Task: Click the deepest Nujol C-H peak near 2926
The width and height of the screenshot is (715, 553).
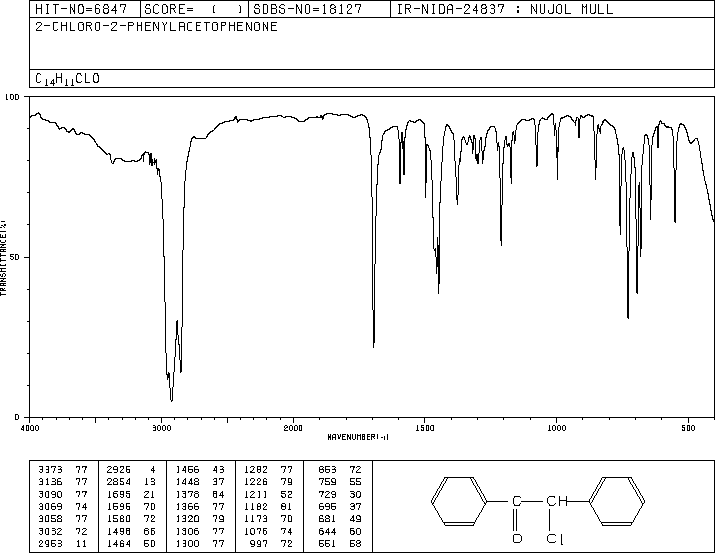Action: tap(171, 401)
